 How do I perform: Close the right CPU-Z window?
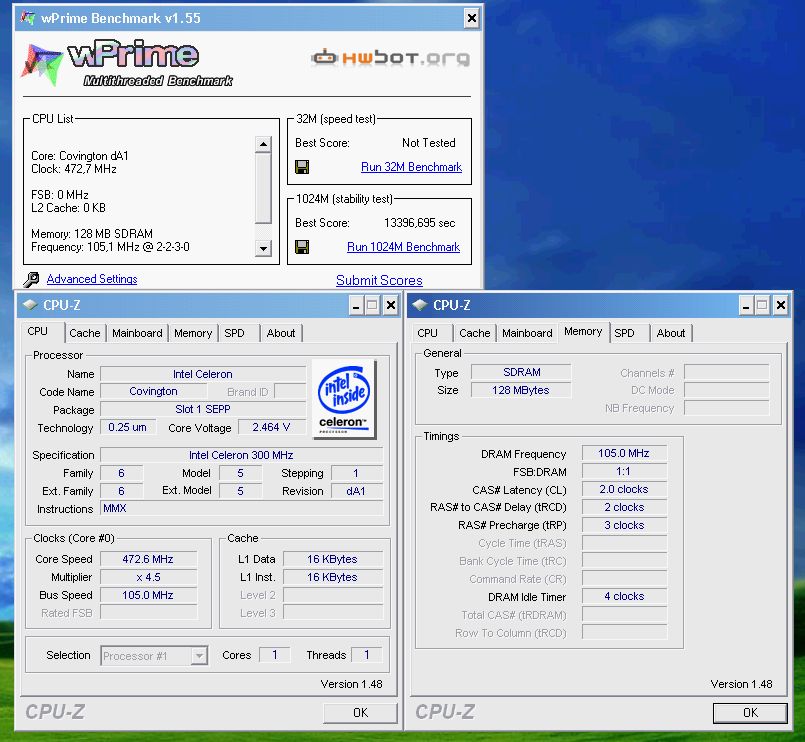781,306
